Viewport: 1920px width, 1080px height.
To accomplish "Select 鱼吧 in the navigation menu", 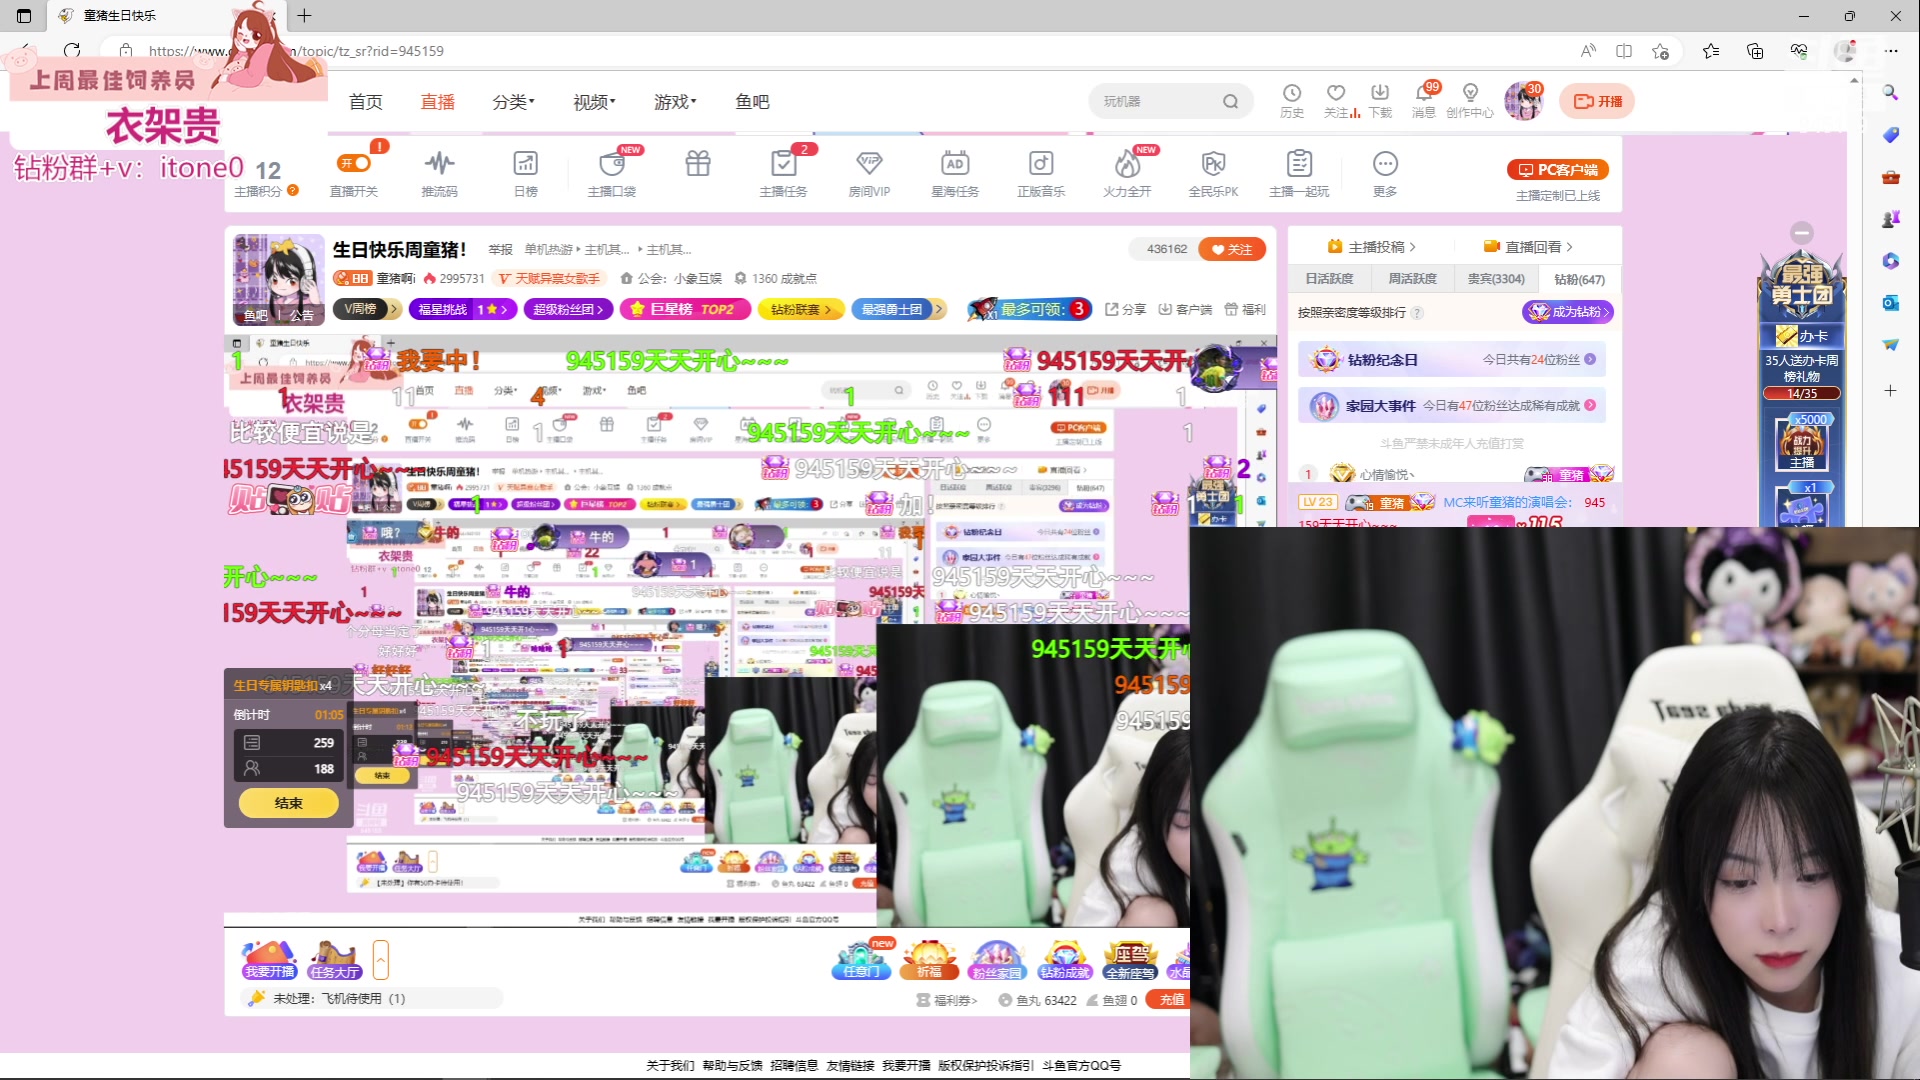I will pos(752,101).
